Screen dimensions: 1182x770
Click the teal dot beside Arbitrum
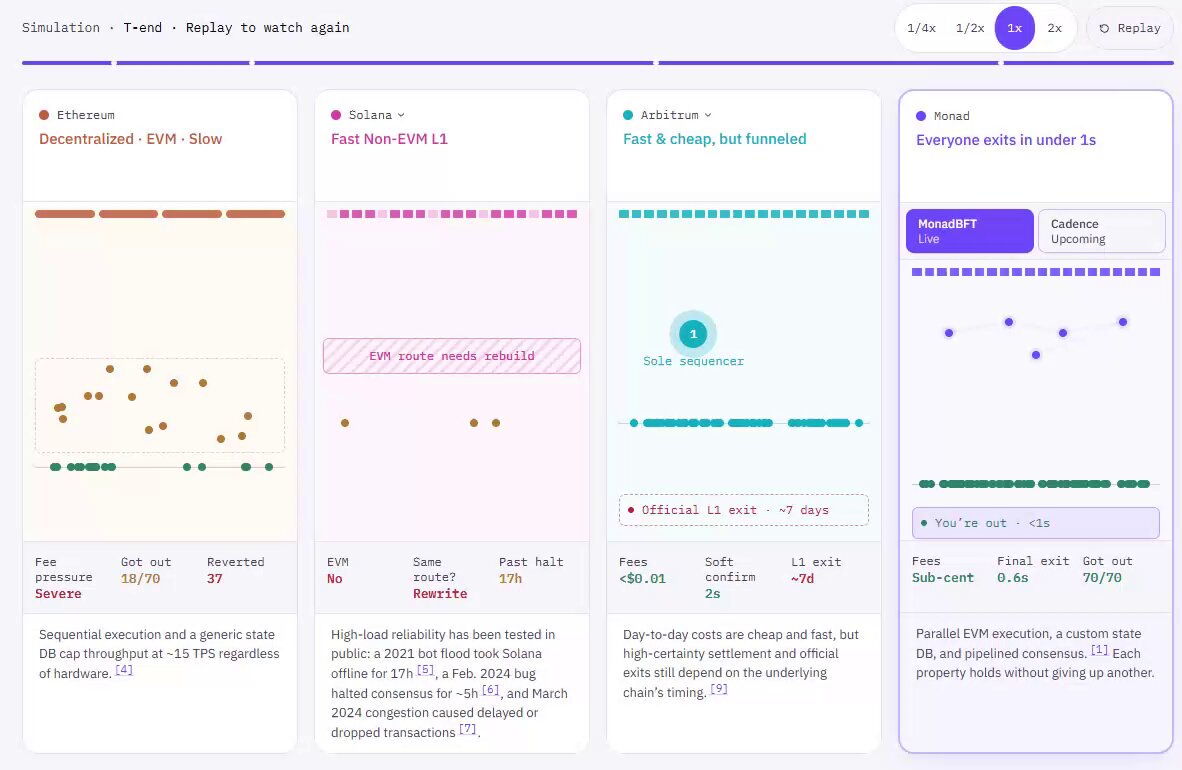point(628,115)
